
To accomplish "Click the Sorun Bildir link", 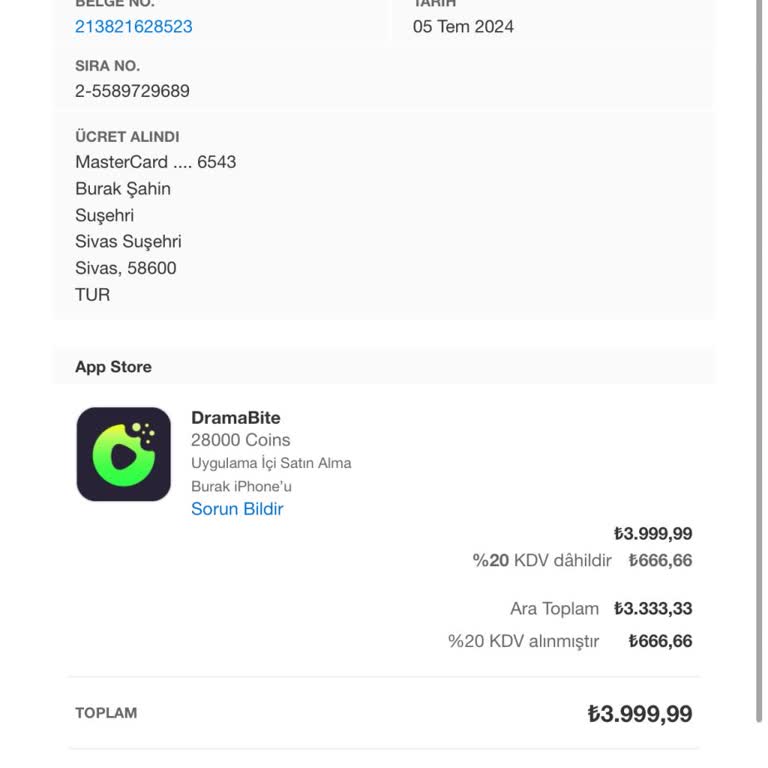I will coord(237,509).
